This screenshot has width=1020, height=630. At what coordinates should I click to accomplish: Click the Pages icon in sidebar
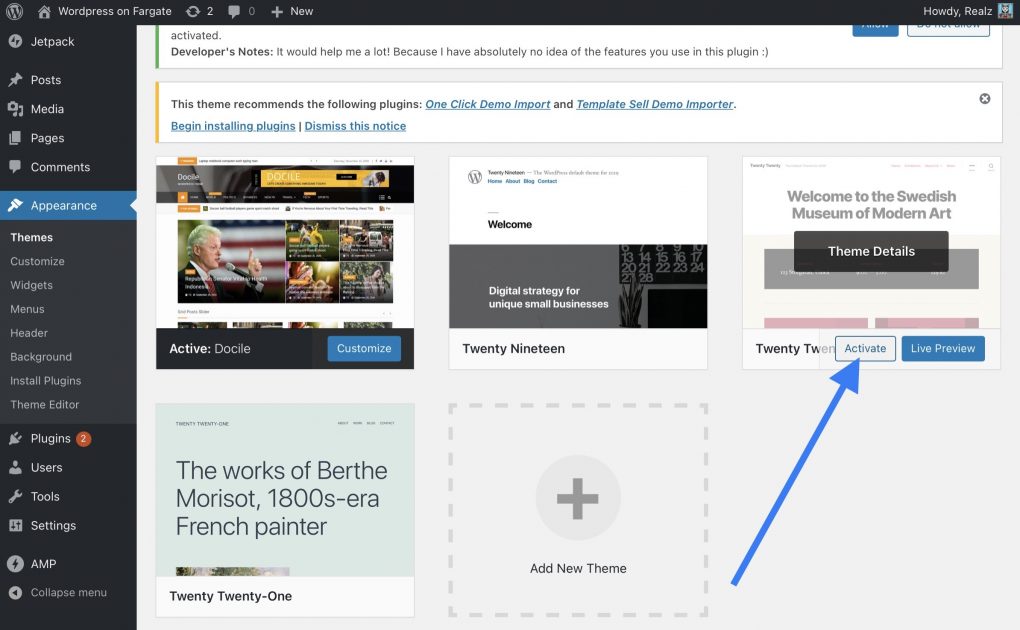(16, 138)
